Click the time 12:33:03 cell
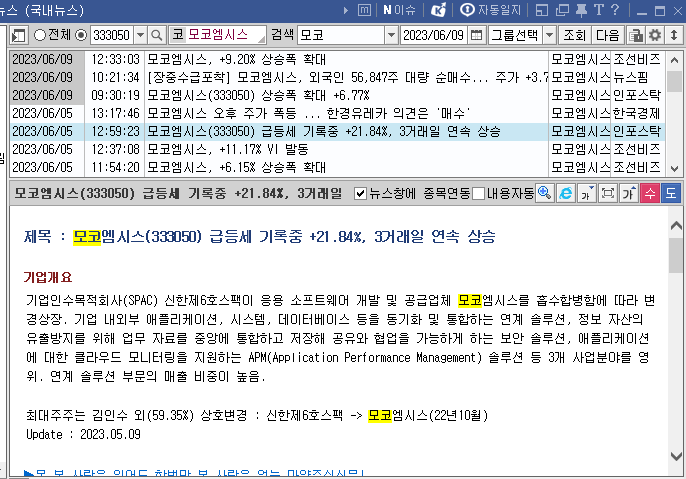Viewport: 686px width, 479px height. pos(115,59)
